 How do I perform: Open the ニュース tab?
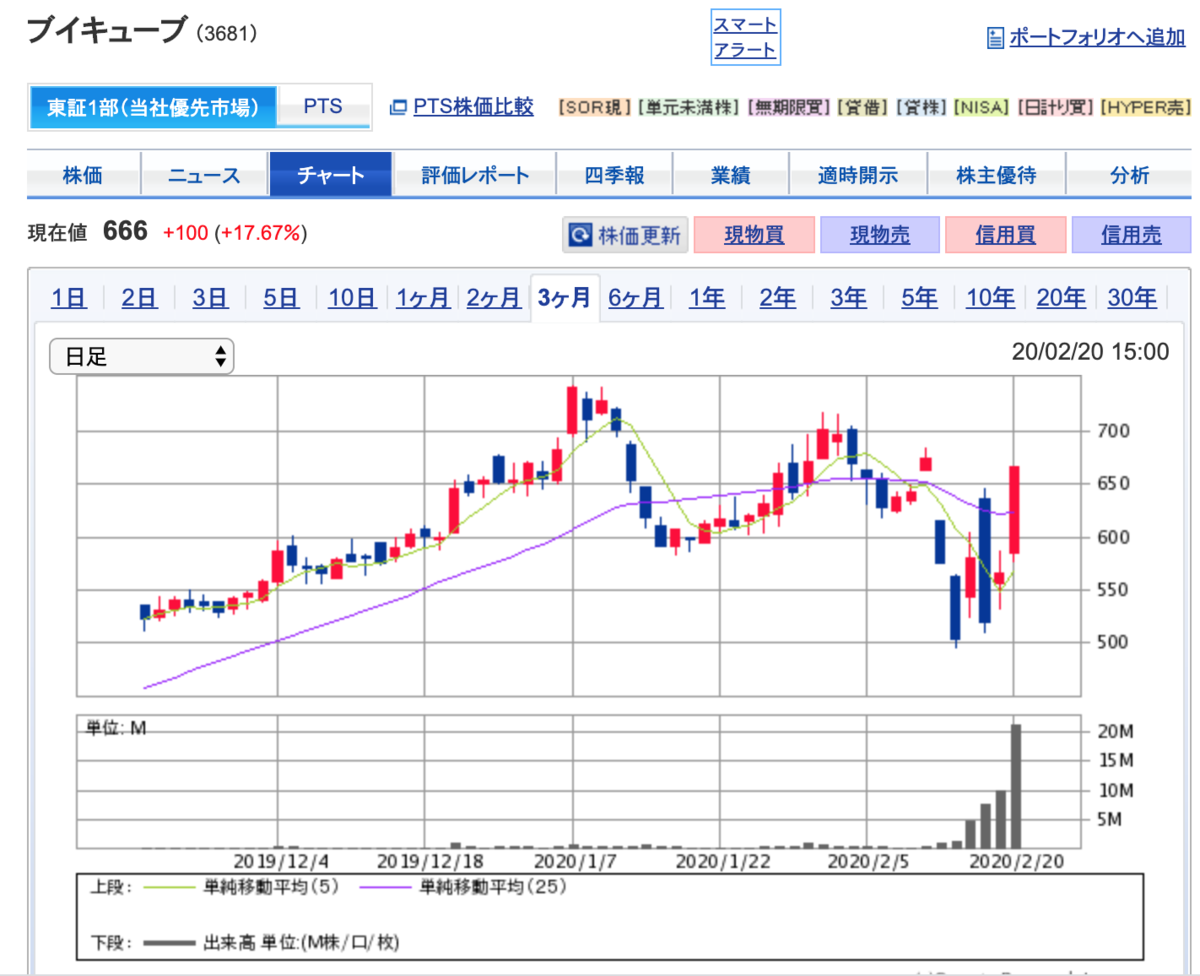205,176
